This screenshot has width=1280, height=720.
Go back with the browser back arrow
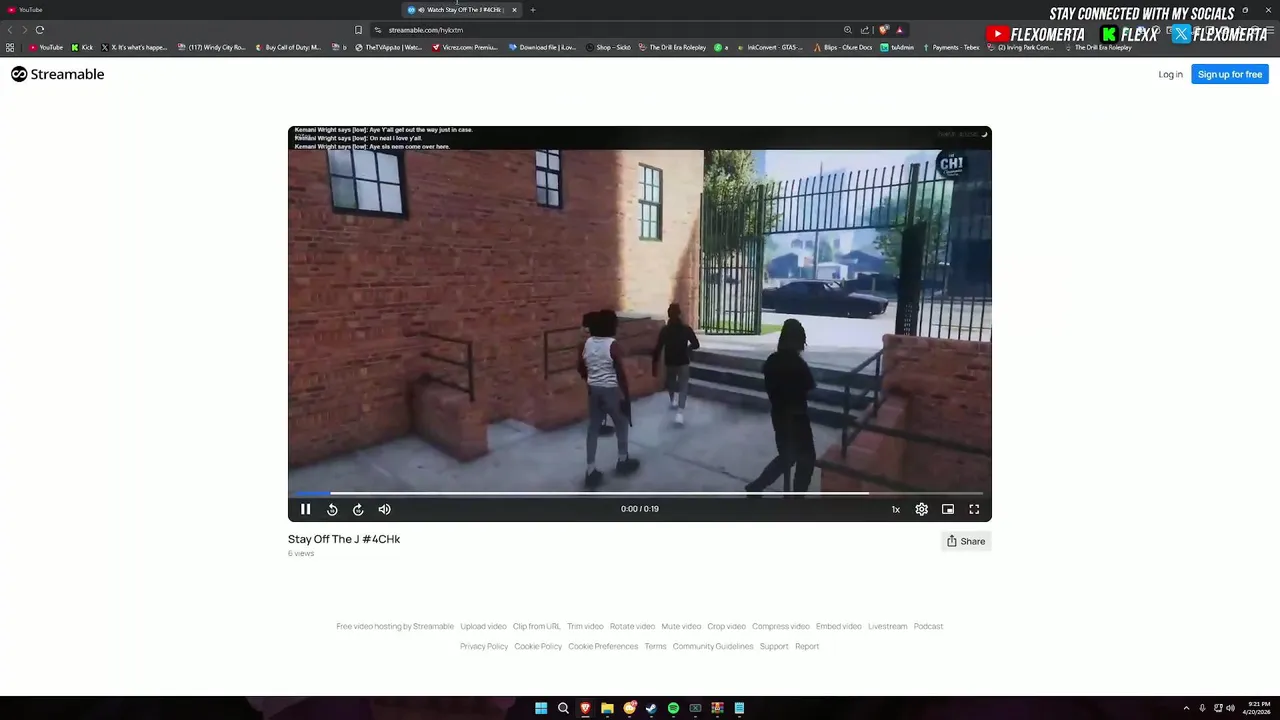pyautogui.click(x=10, y=30)
